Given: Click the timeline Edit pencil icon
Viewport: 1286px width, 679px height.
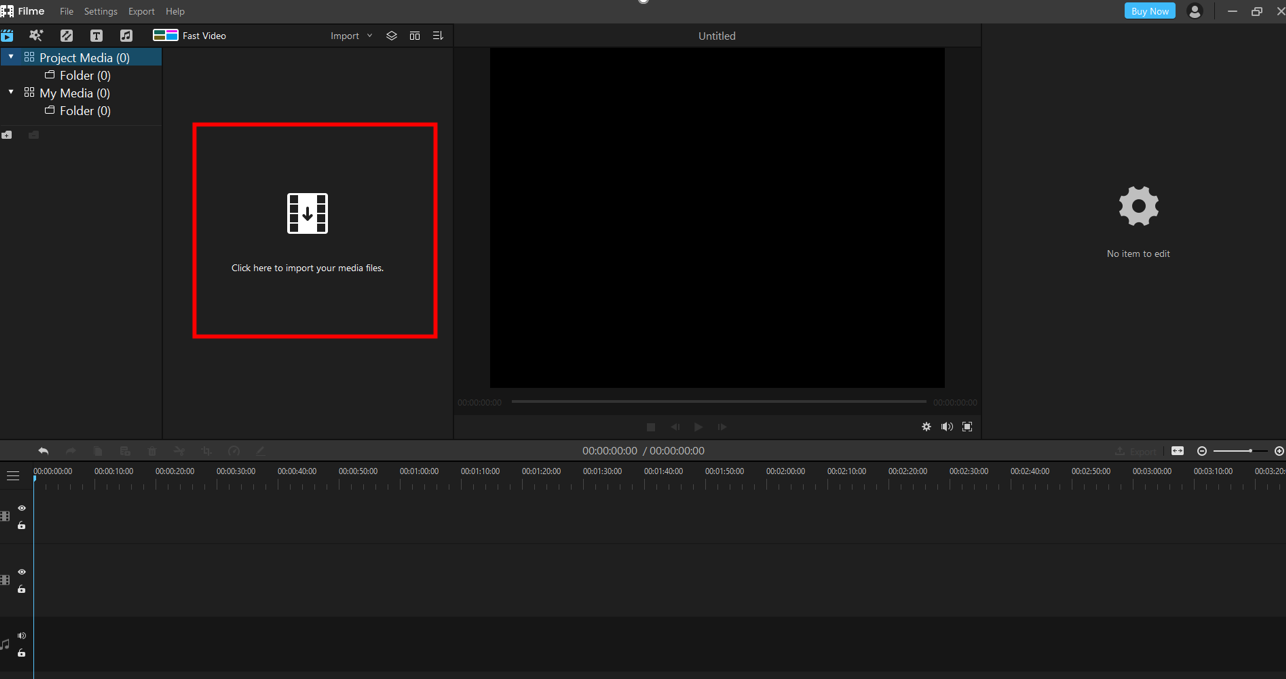Looking at the screenshot, I should (260, 451).
